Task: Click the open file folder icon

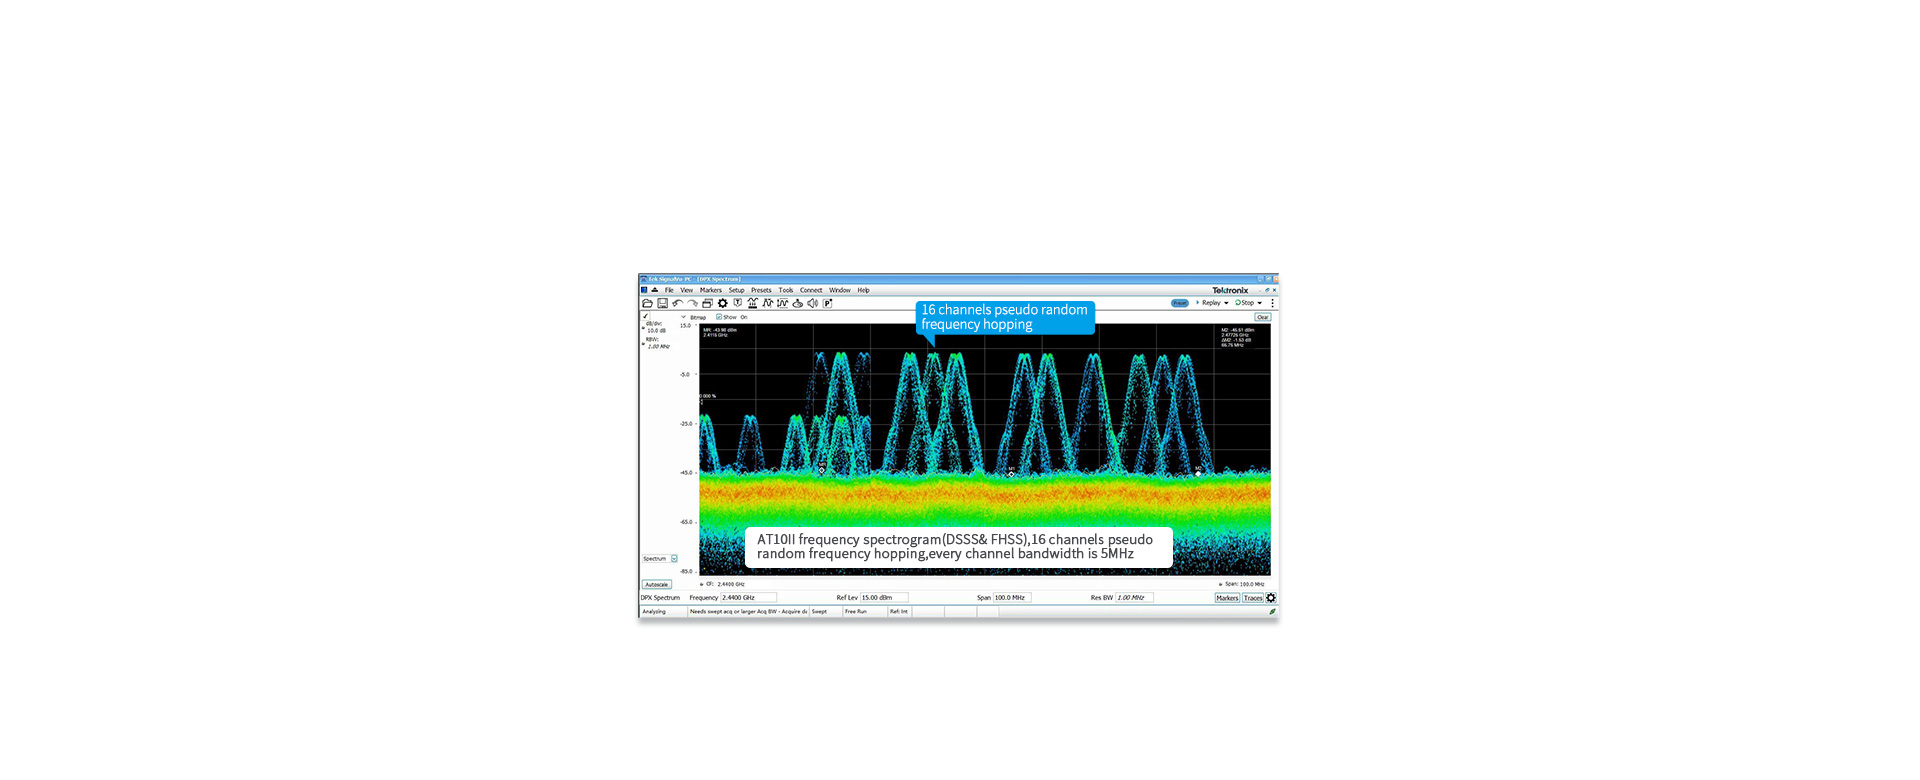Action: coord(647,303)
